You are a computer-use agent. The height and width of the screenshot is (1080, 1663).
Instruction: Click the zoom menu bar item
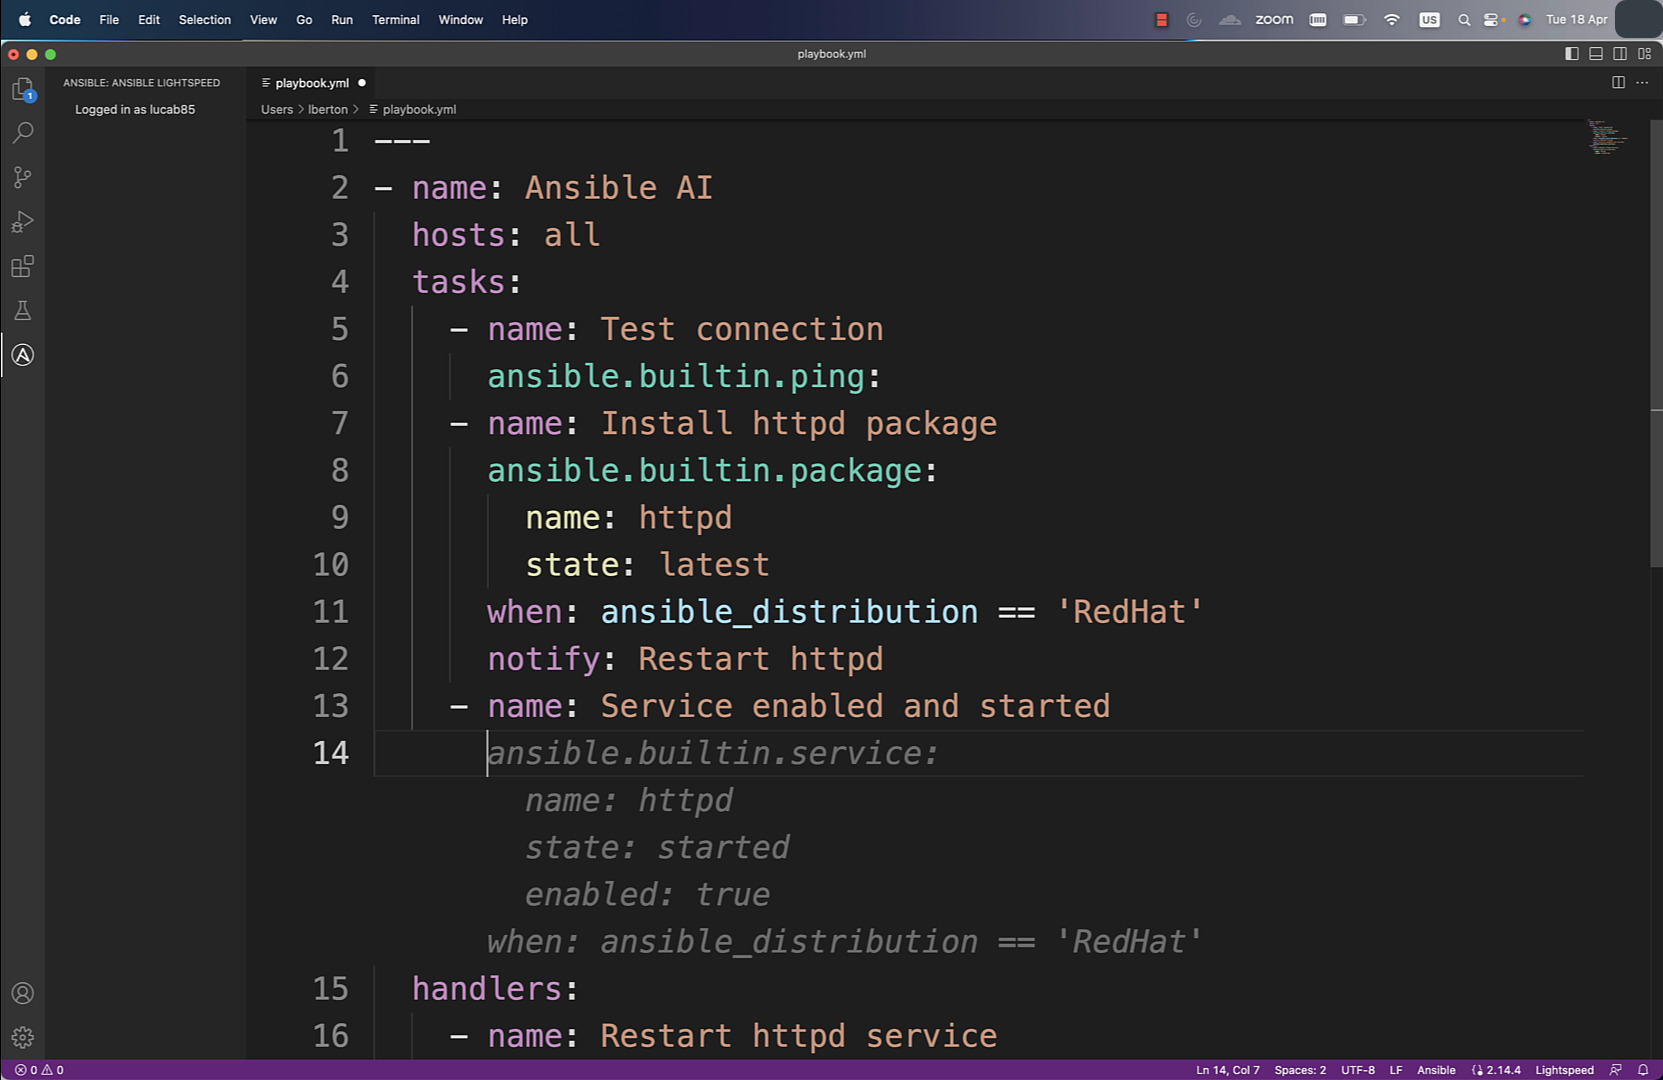click(1274, 20)
